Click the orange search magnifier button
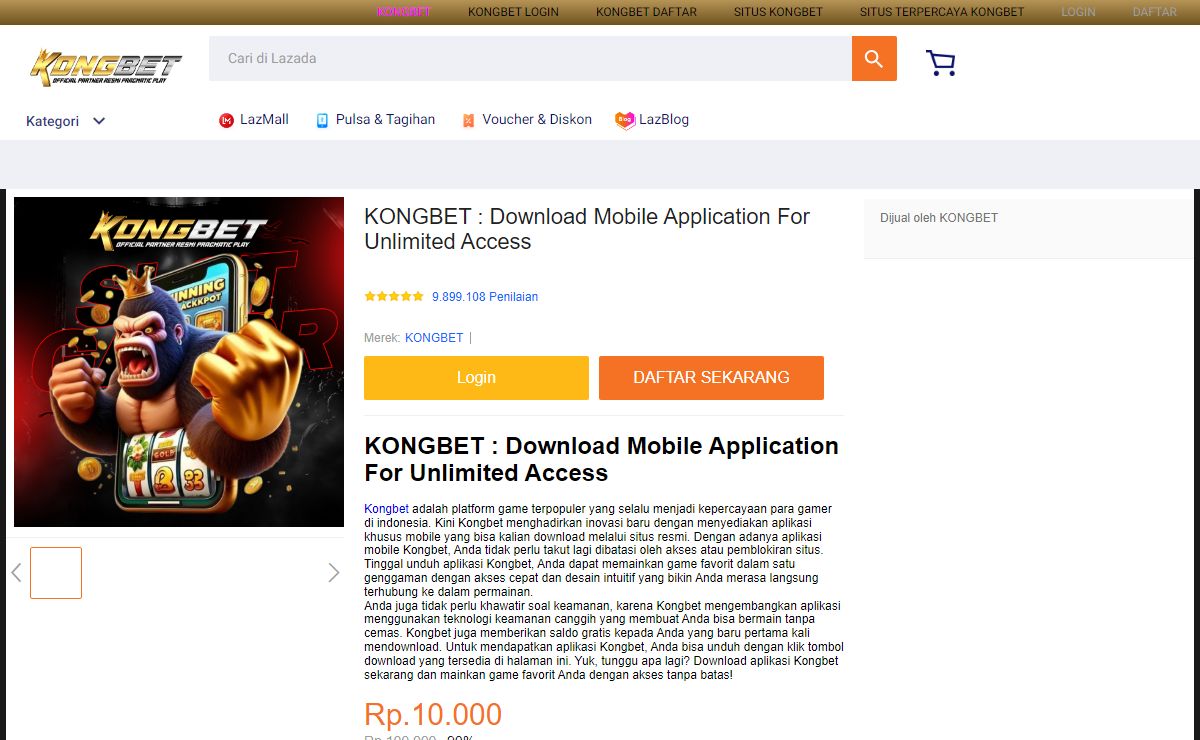This screenshot has width=1200, height=740. tap(874, 59)
